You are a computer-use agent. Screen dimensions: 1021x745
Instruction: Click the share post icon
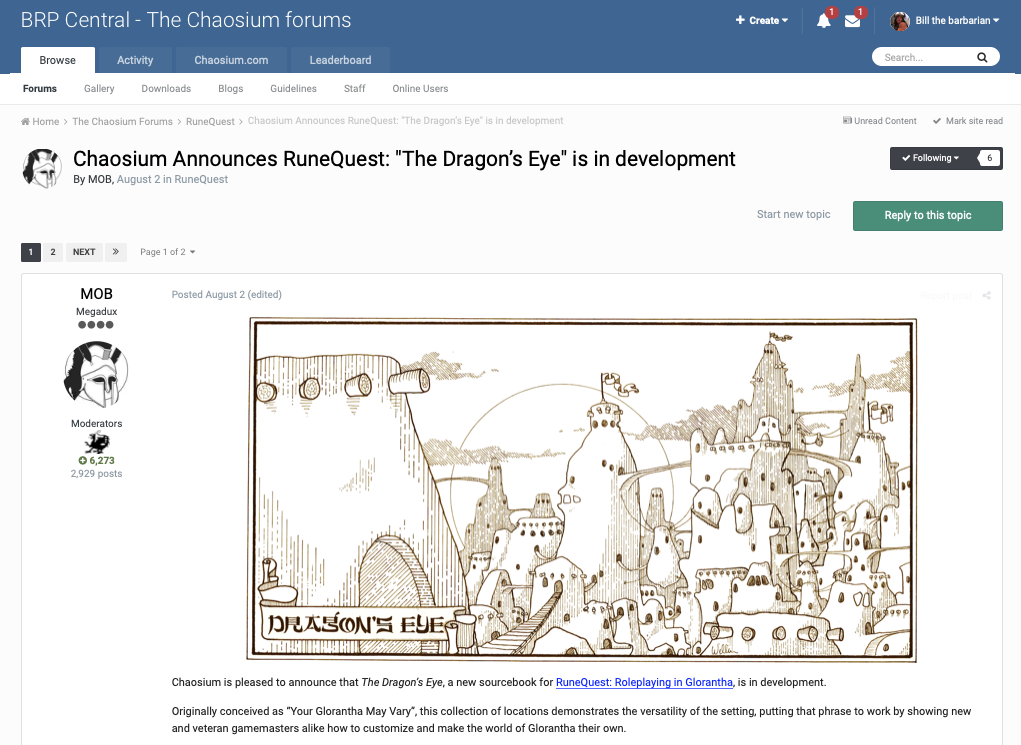pyautogui.click(x=986, y=296)
